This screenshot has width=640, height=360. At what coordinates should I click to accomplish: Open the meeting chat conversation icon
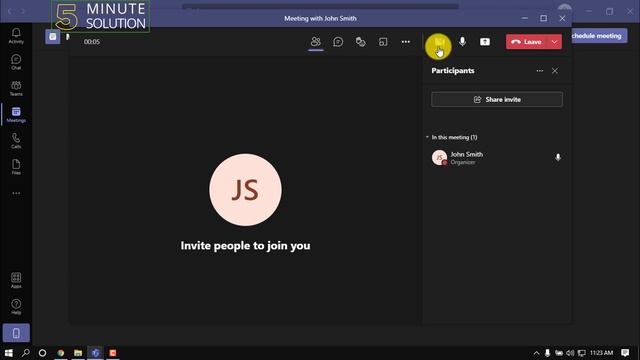(x=338, y=42)
